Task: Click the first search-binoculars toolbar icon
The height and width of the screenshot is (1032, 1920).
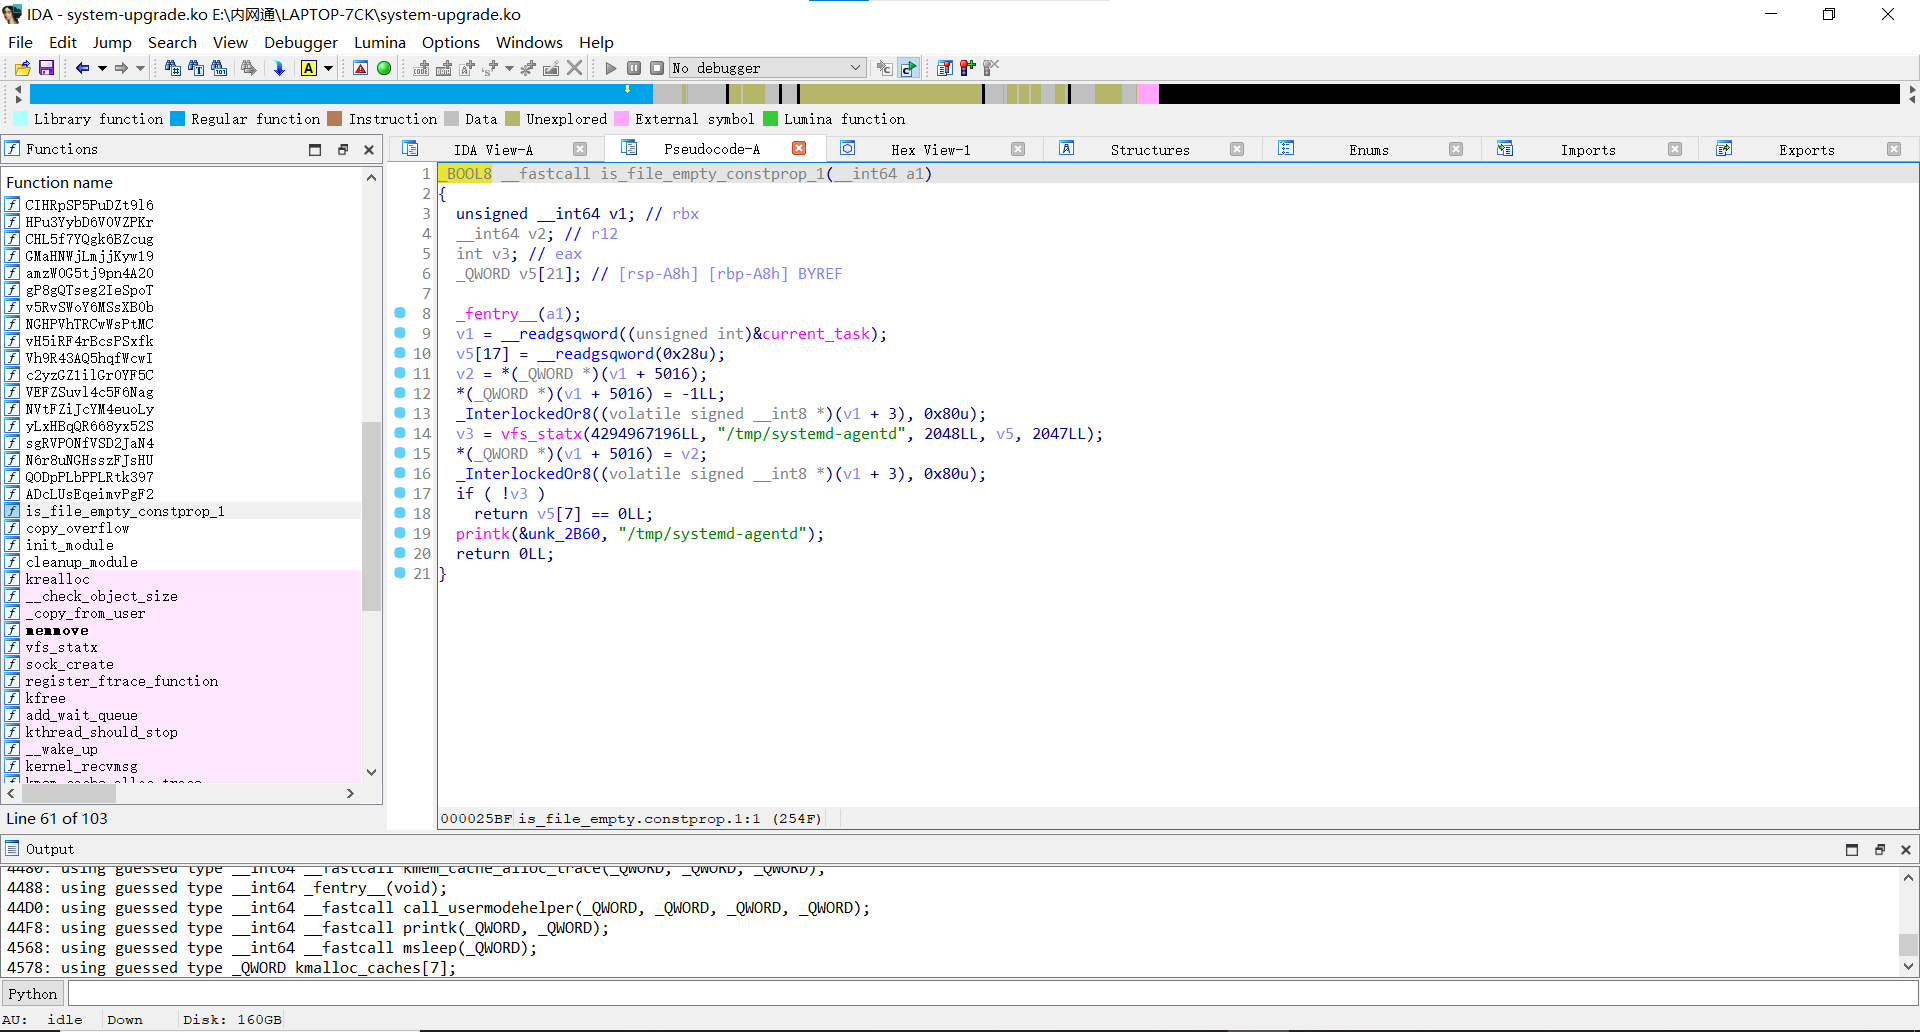Action: tap(172, 68)
